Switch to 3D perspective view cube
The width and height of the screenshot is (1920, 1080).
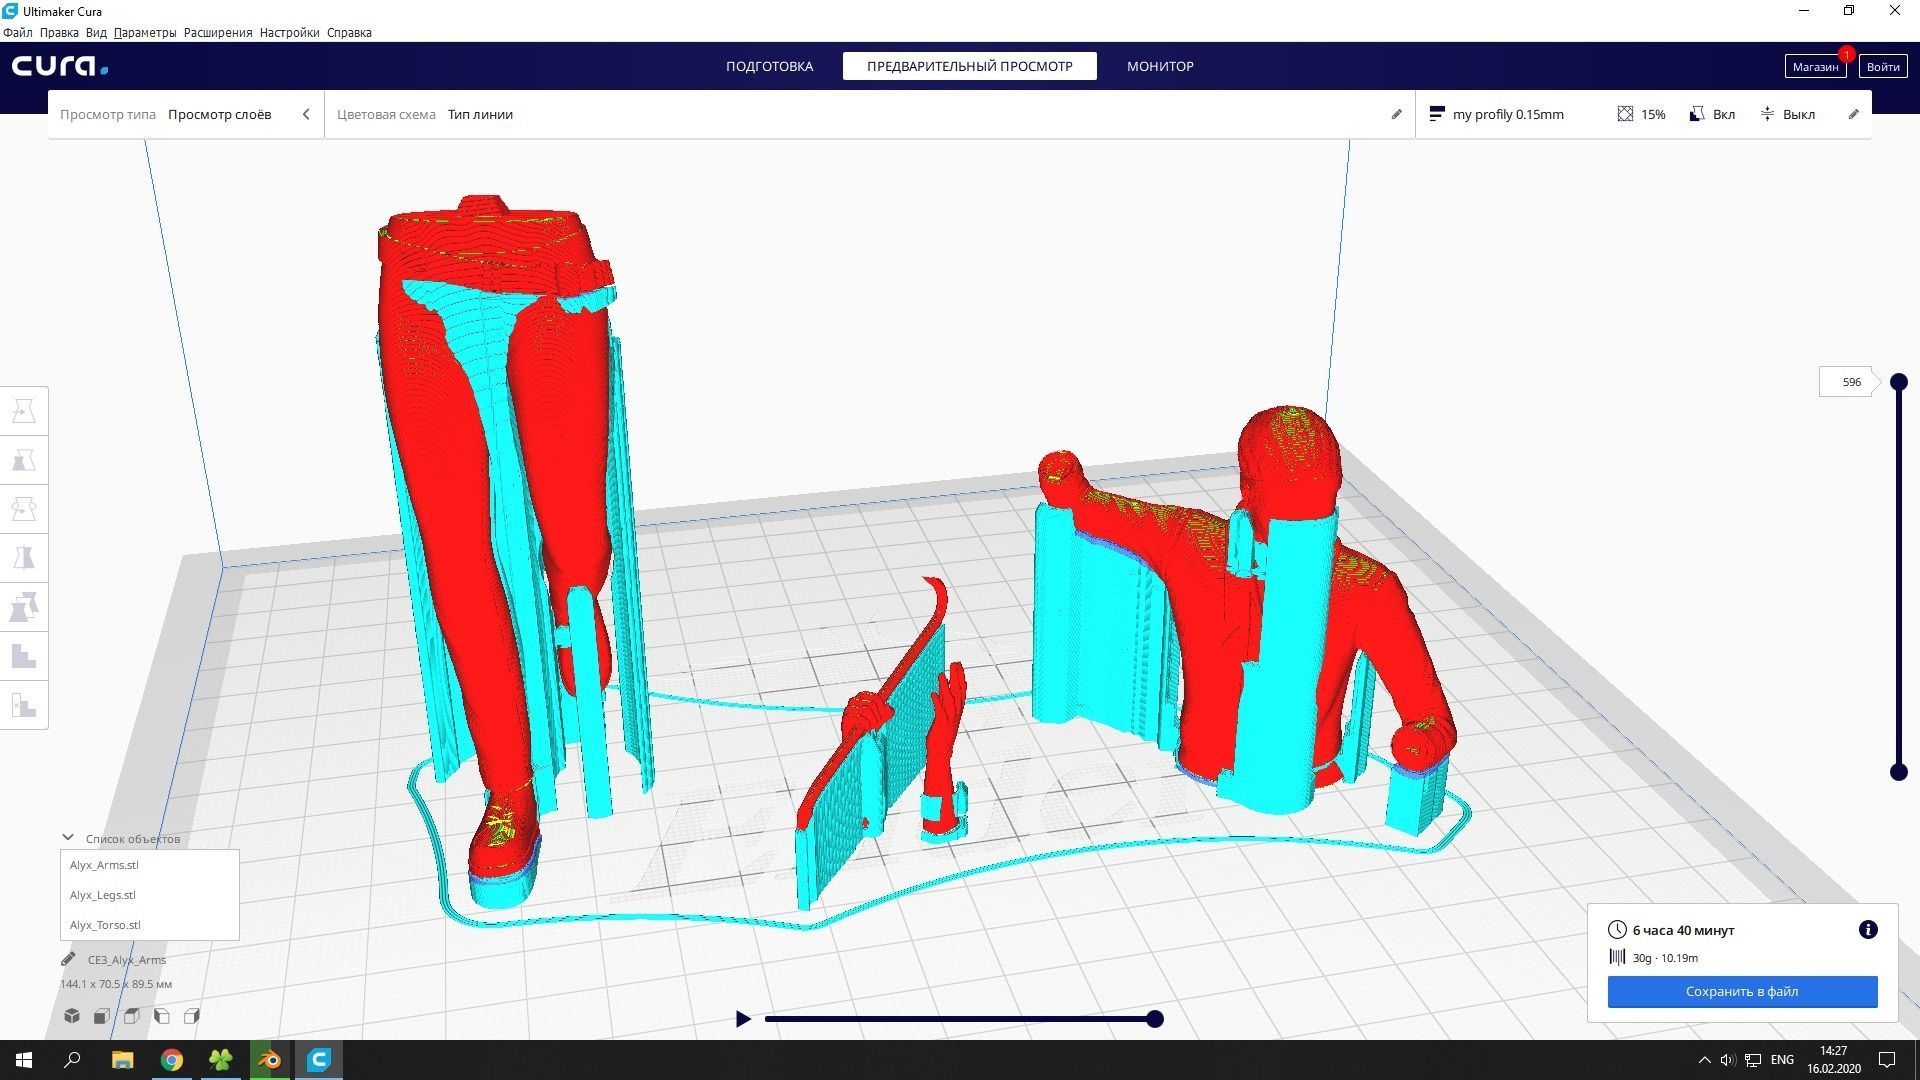(x=72, y=1016)
